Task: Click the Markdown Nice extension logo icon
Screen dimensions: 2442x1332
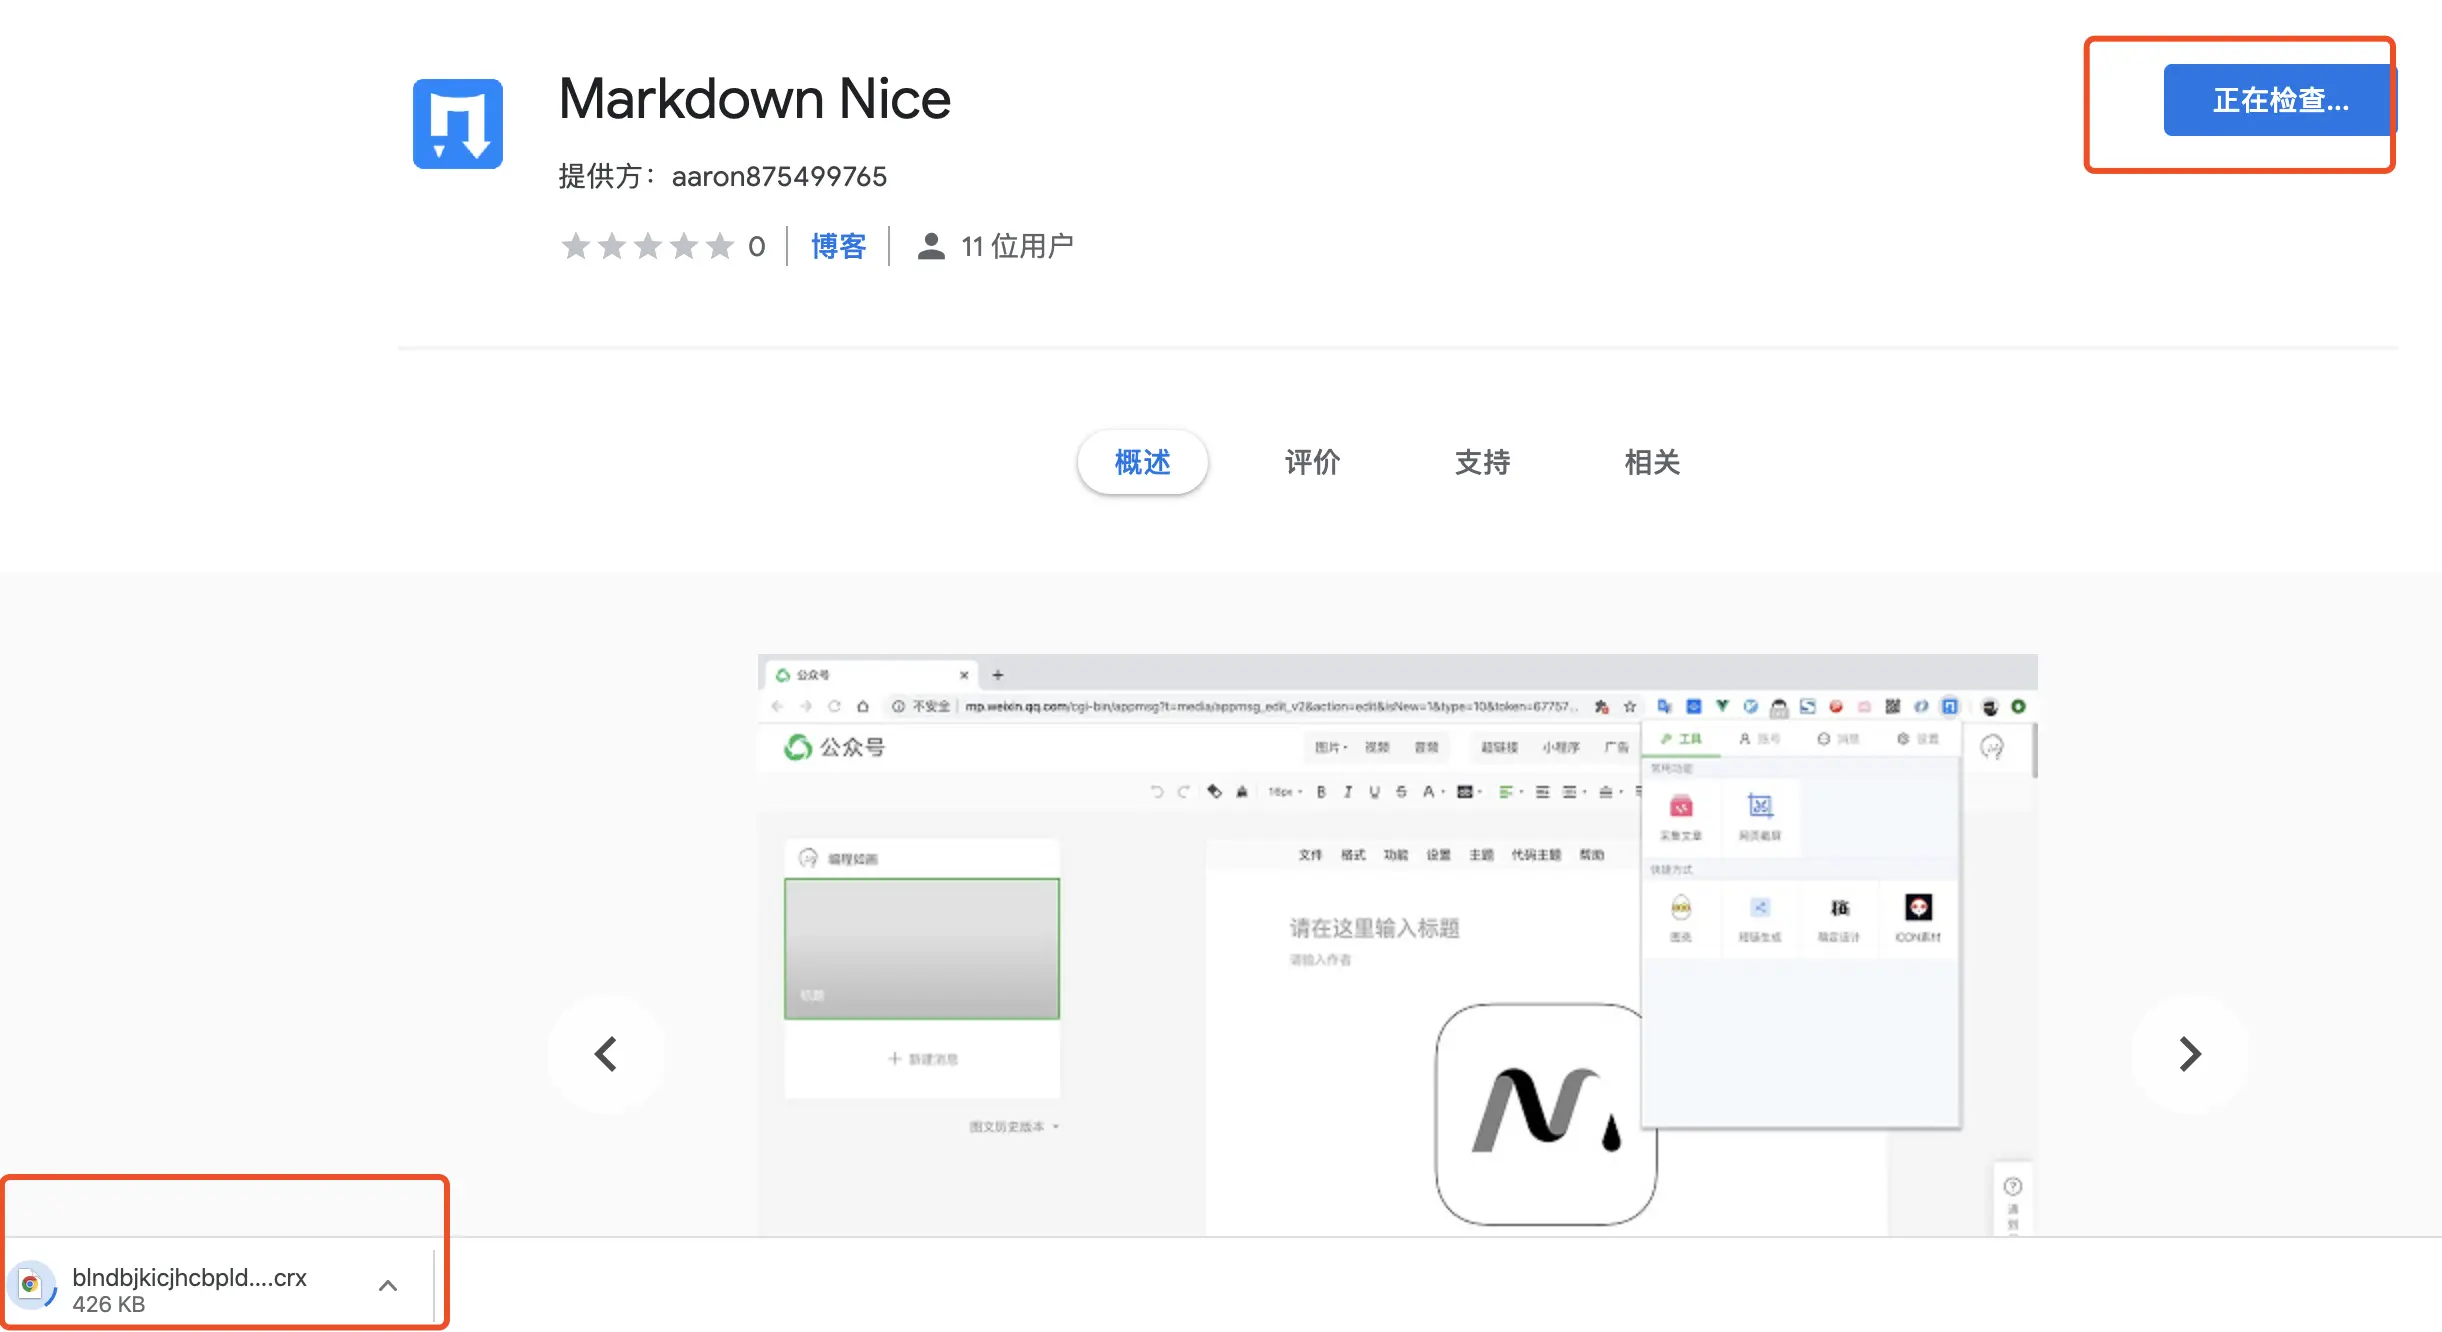Action: [x=457, y=124]
